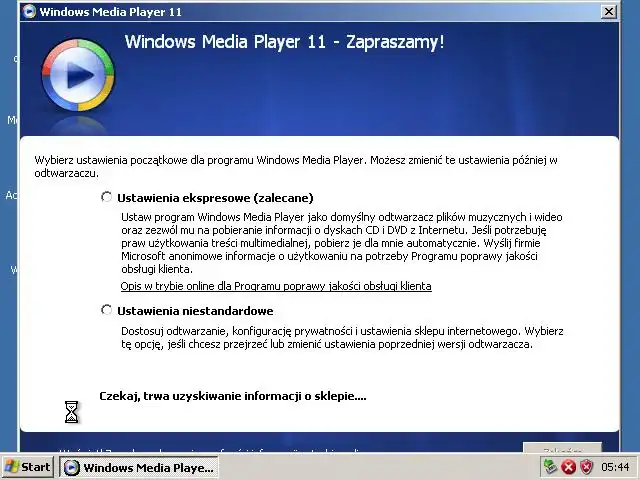
Task: Select the "Ustawienia ekspresowe (zalecane)" radio button
Action: (107, 198)
